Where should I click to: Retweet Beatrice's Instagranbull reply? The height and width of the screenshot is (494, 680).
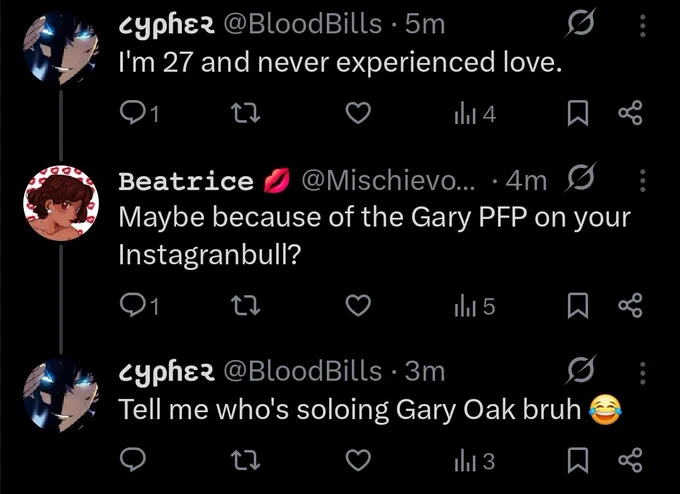tap(245, 305)
